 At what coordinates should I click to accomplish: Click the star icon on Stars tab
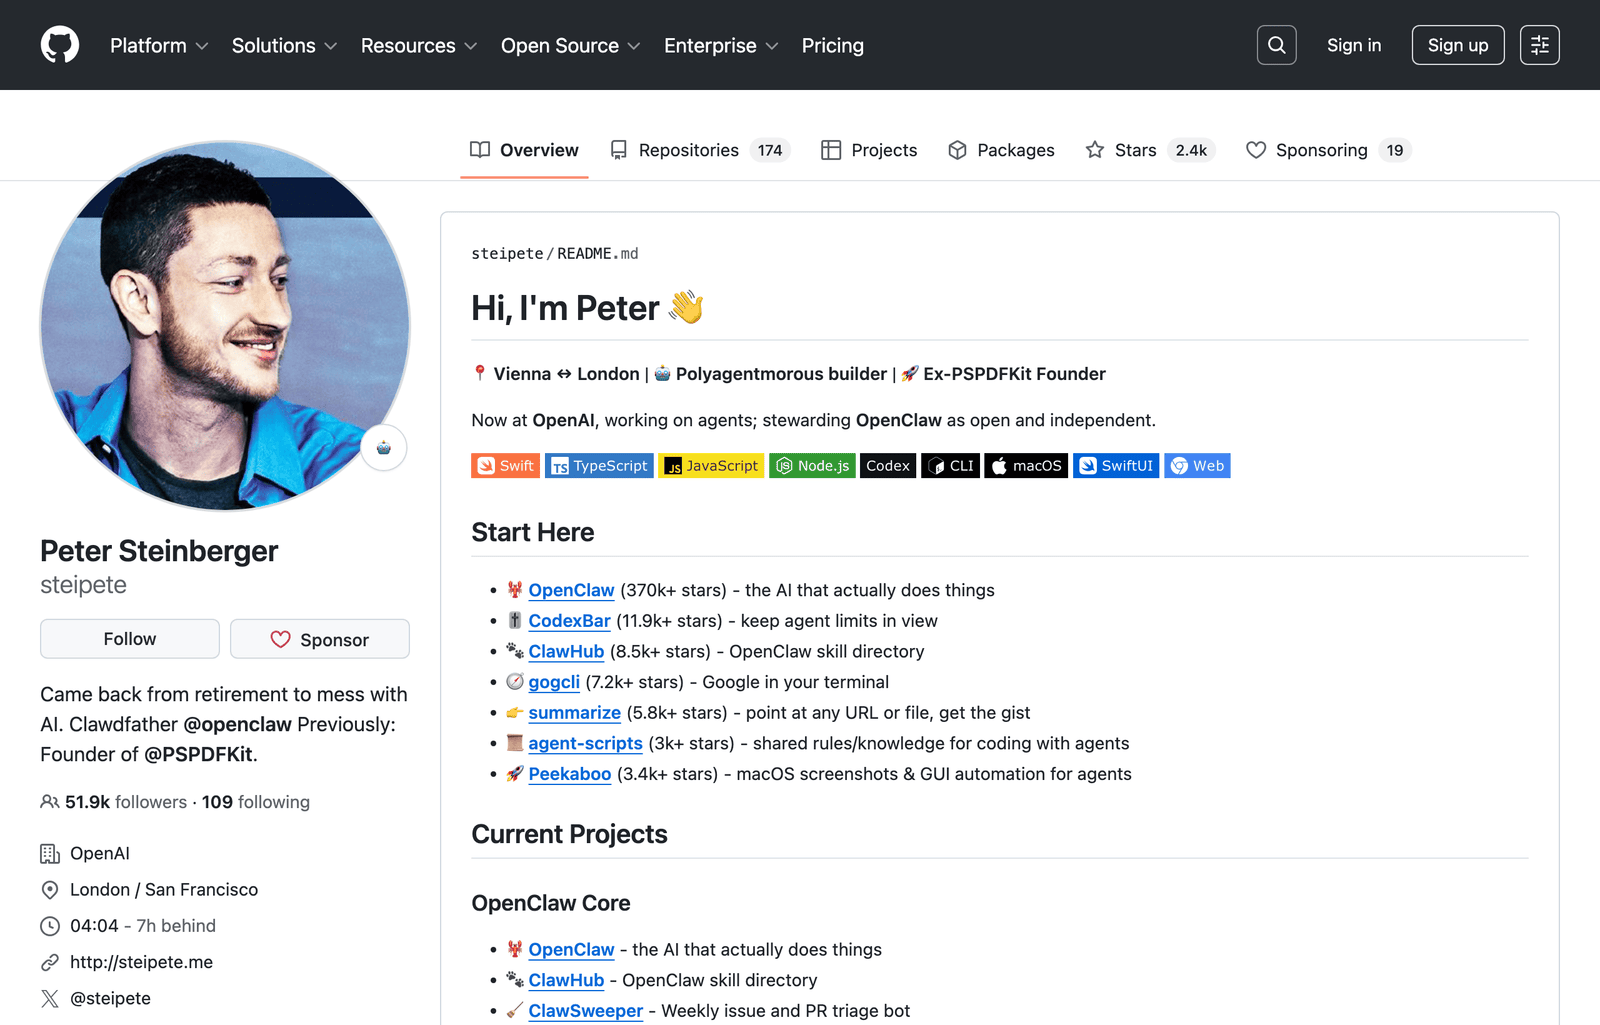pyautogui.click(x=1095, y=150)
